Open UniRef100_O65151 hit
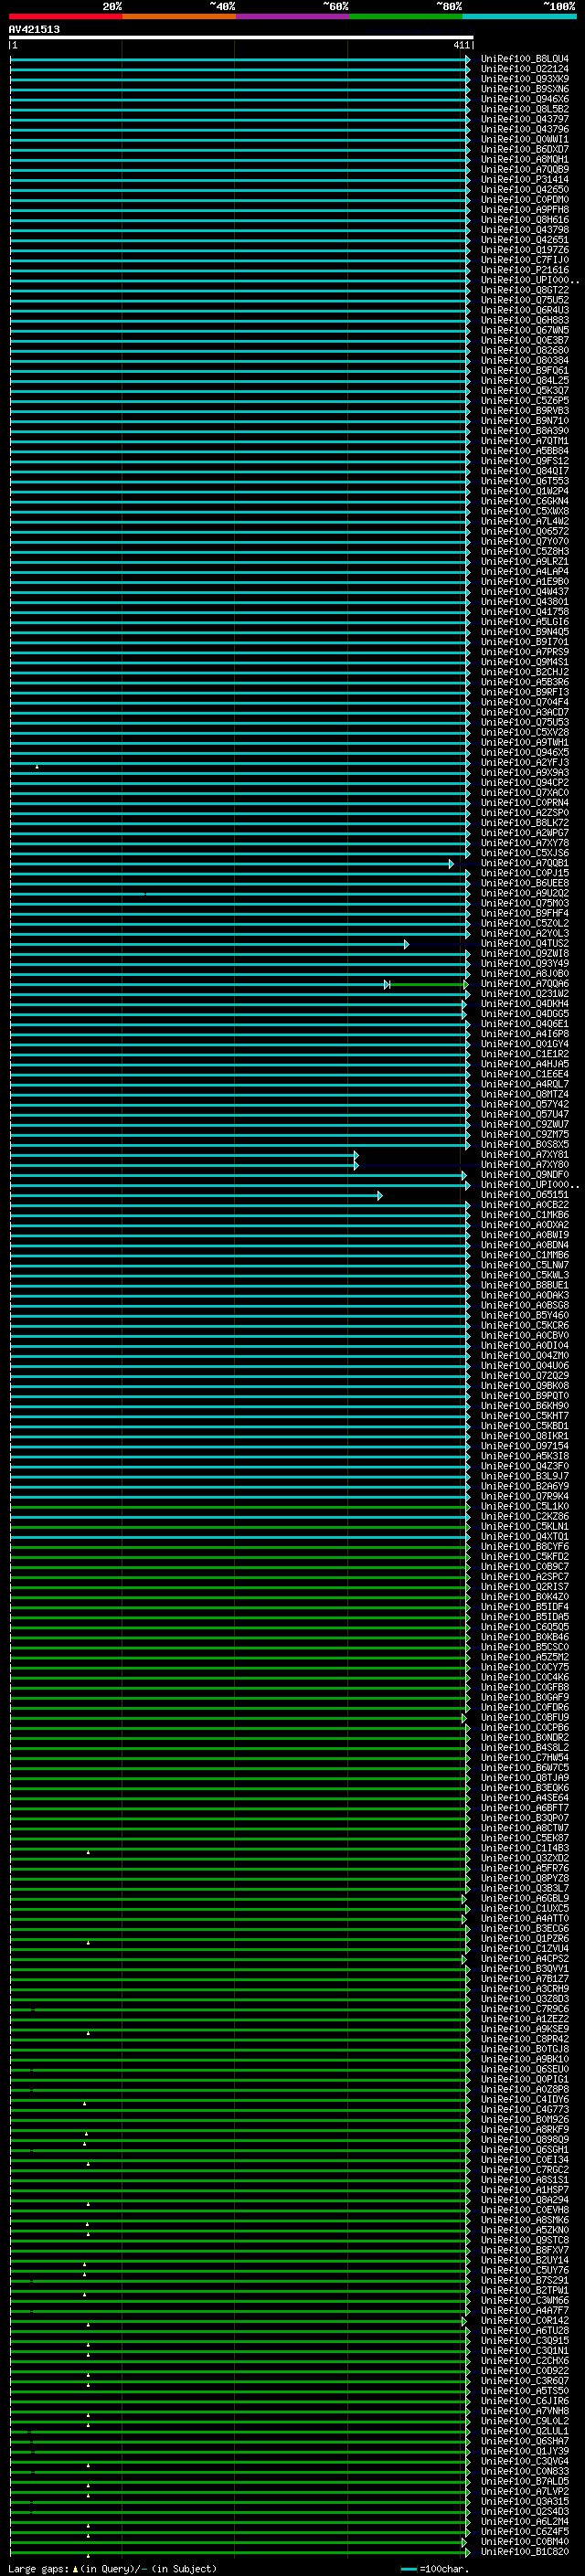This screenshot has width=585, height=2576. 524,1195
